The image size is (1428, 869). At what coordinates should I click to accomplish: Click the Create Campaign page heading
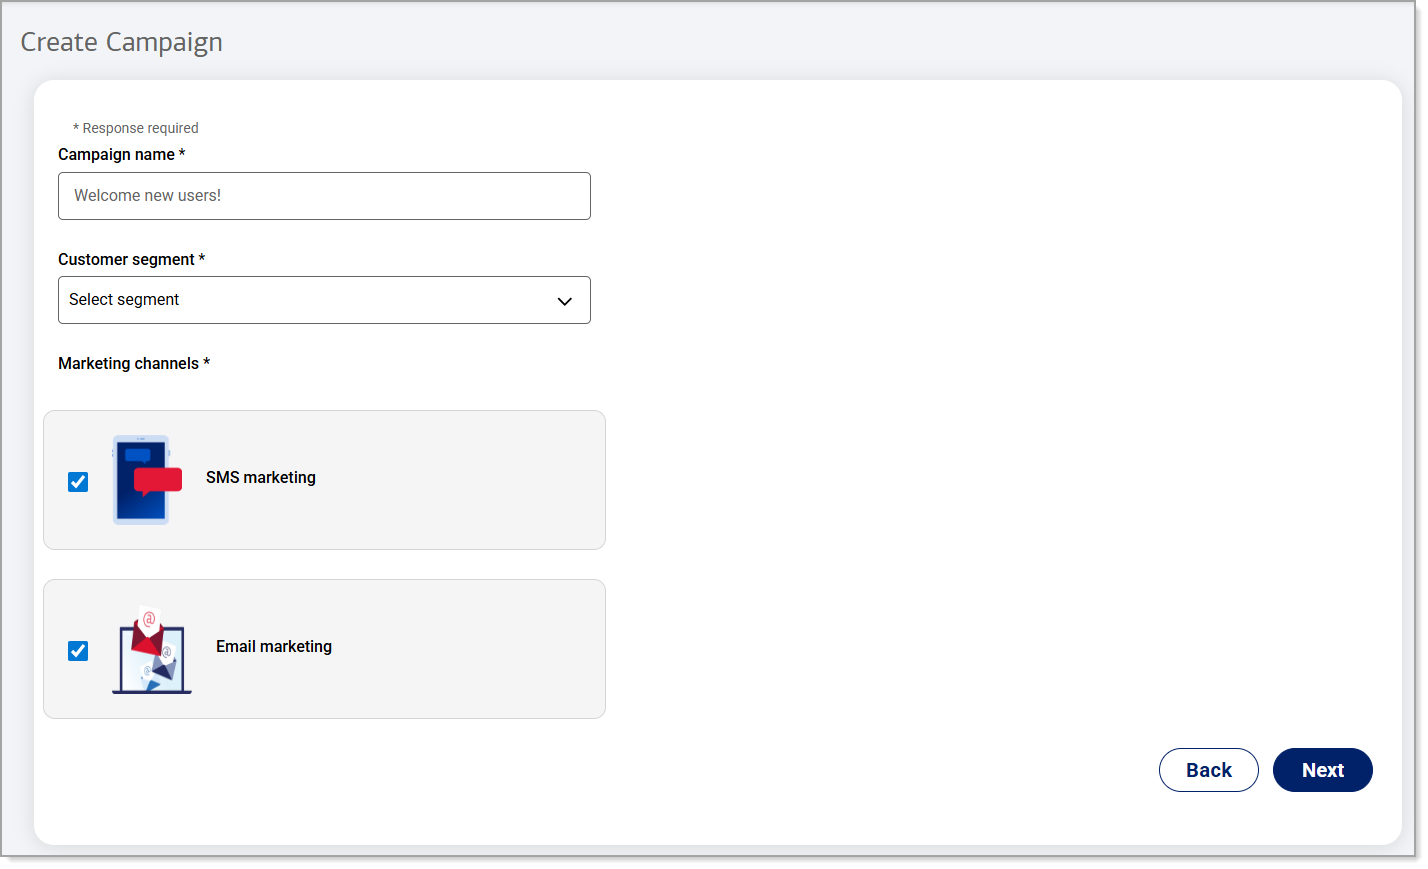(122, 42)
